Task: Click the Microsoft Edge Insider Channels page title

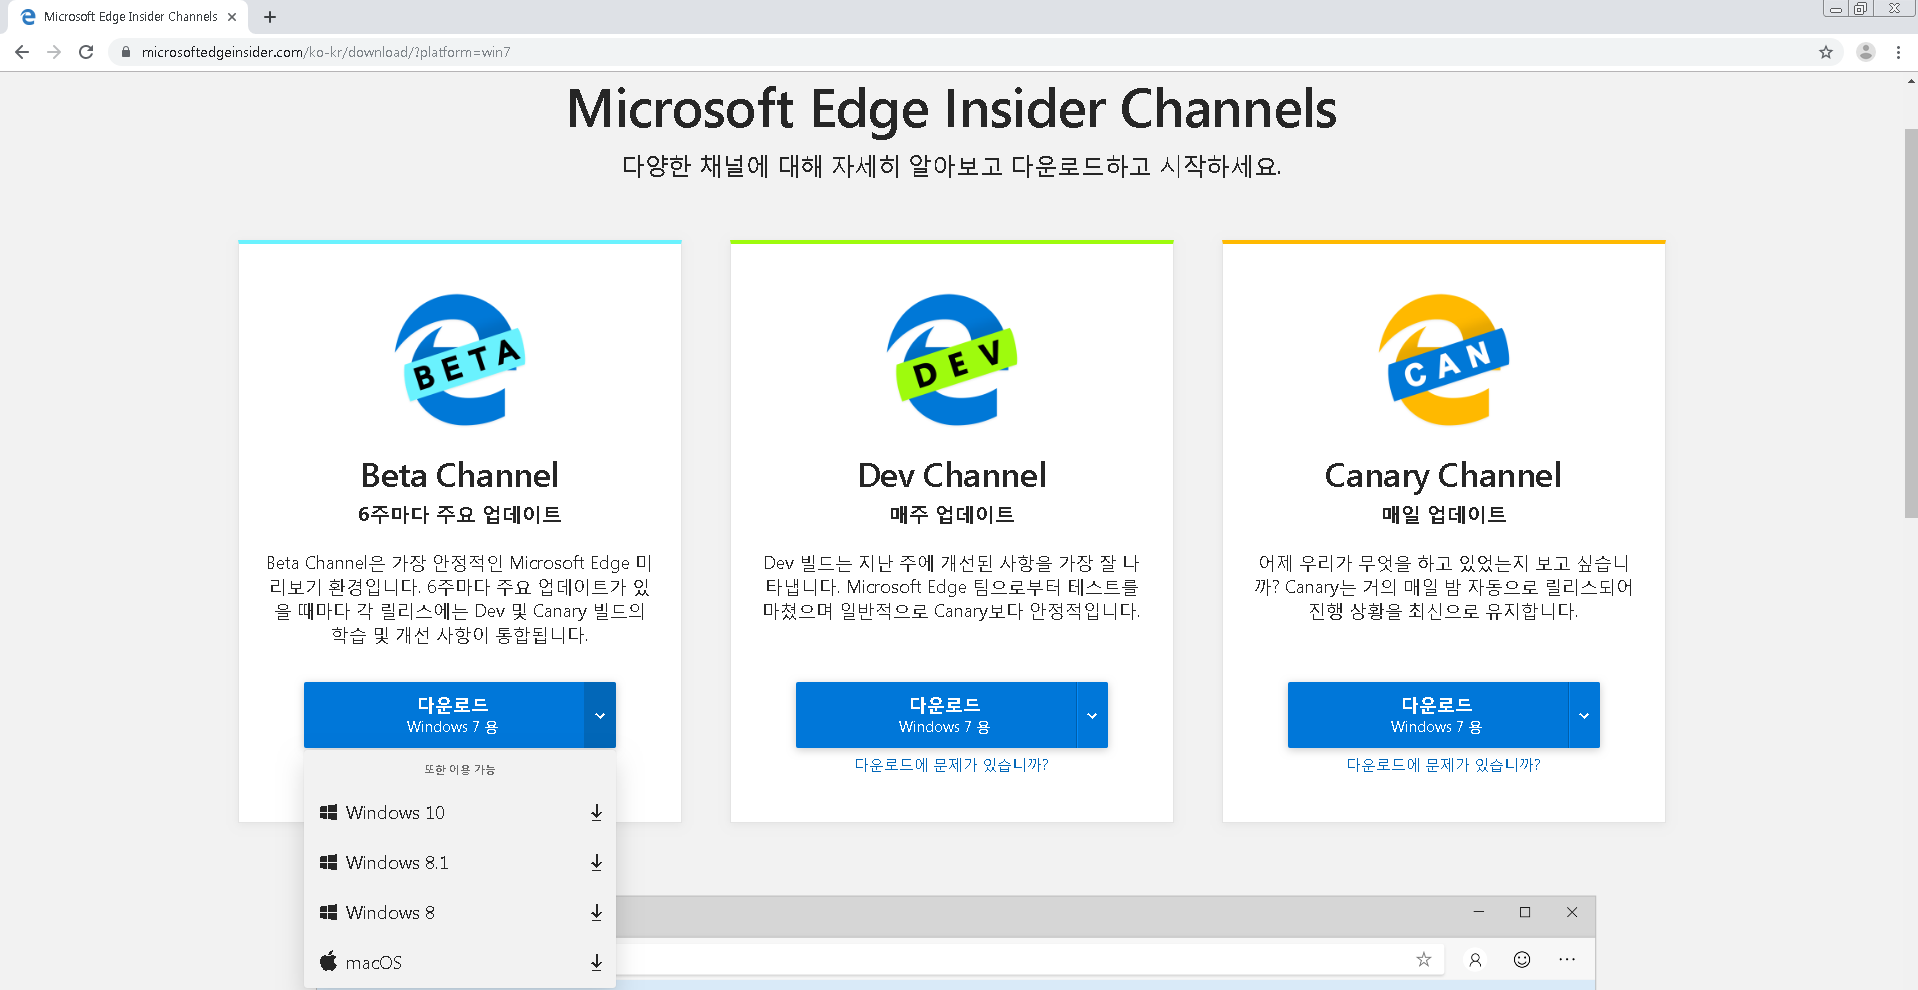Action: 952,109
